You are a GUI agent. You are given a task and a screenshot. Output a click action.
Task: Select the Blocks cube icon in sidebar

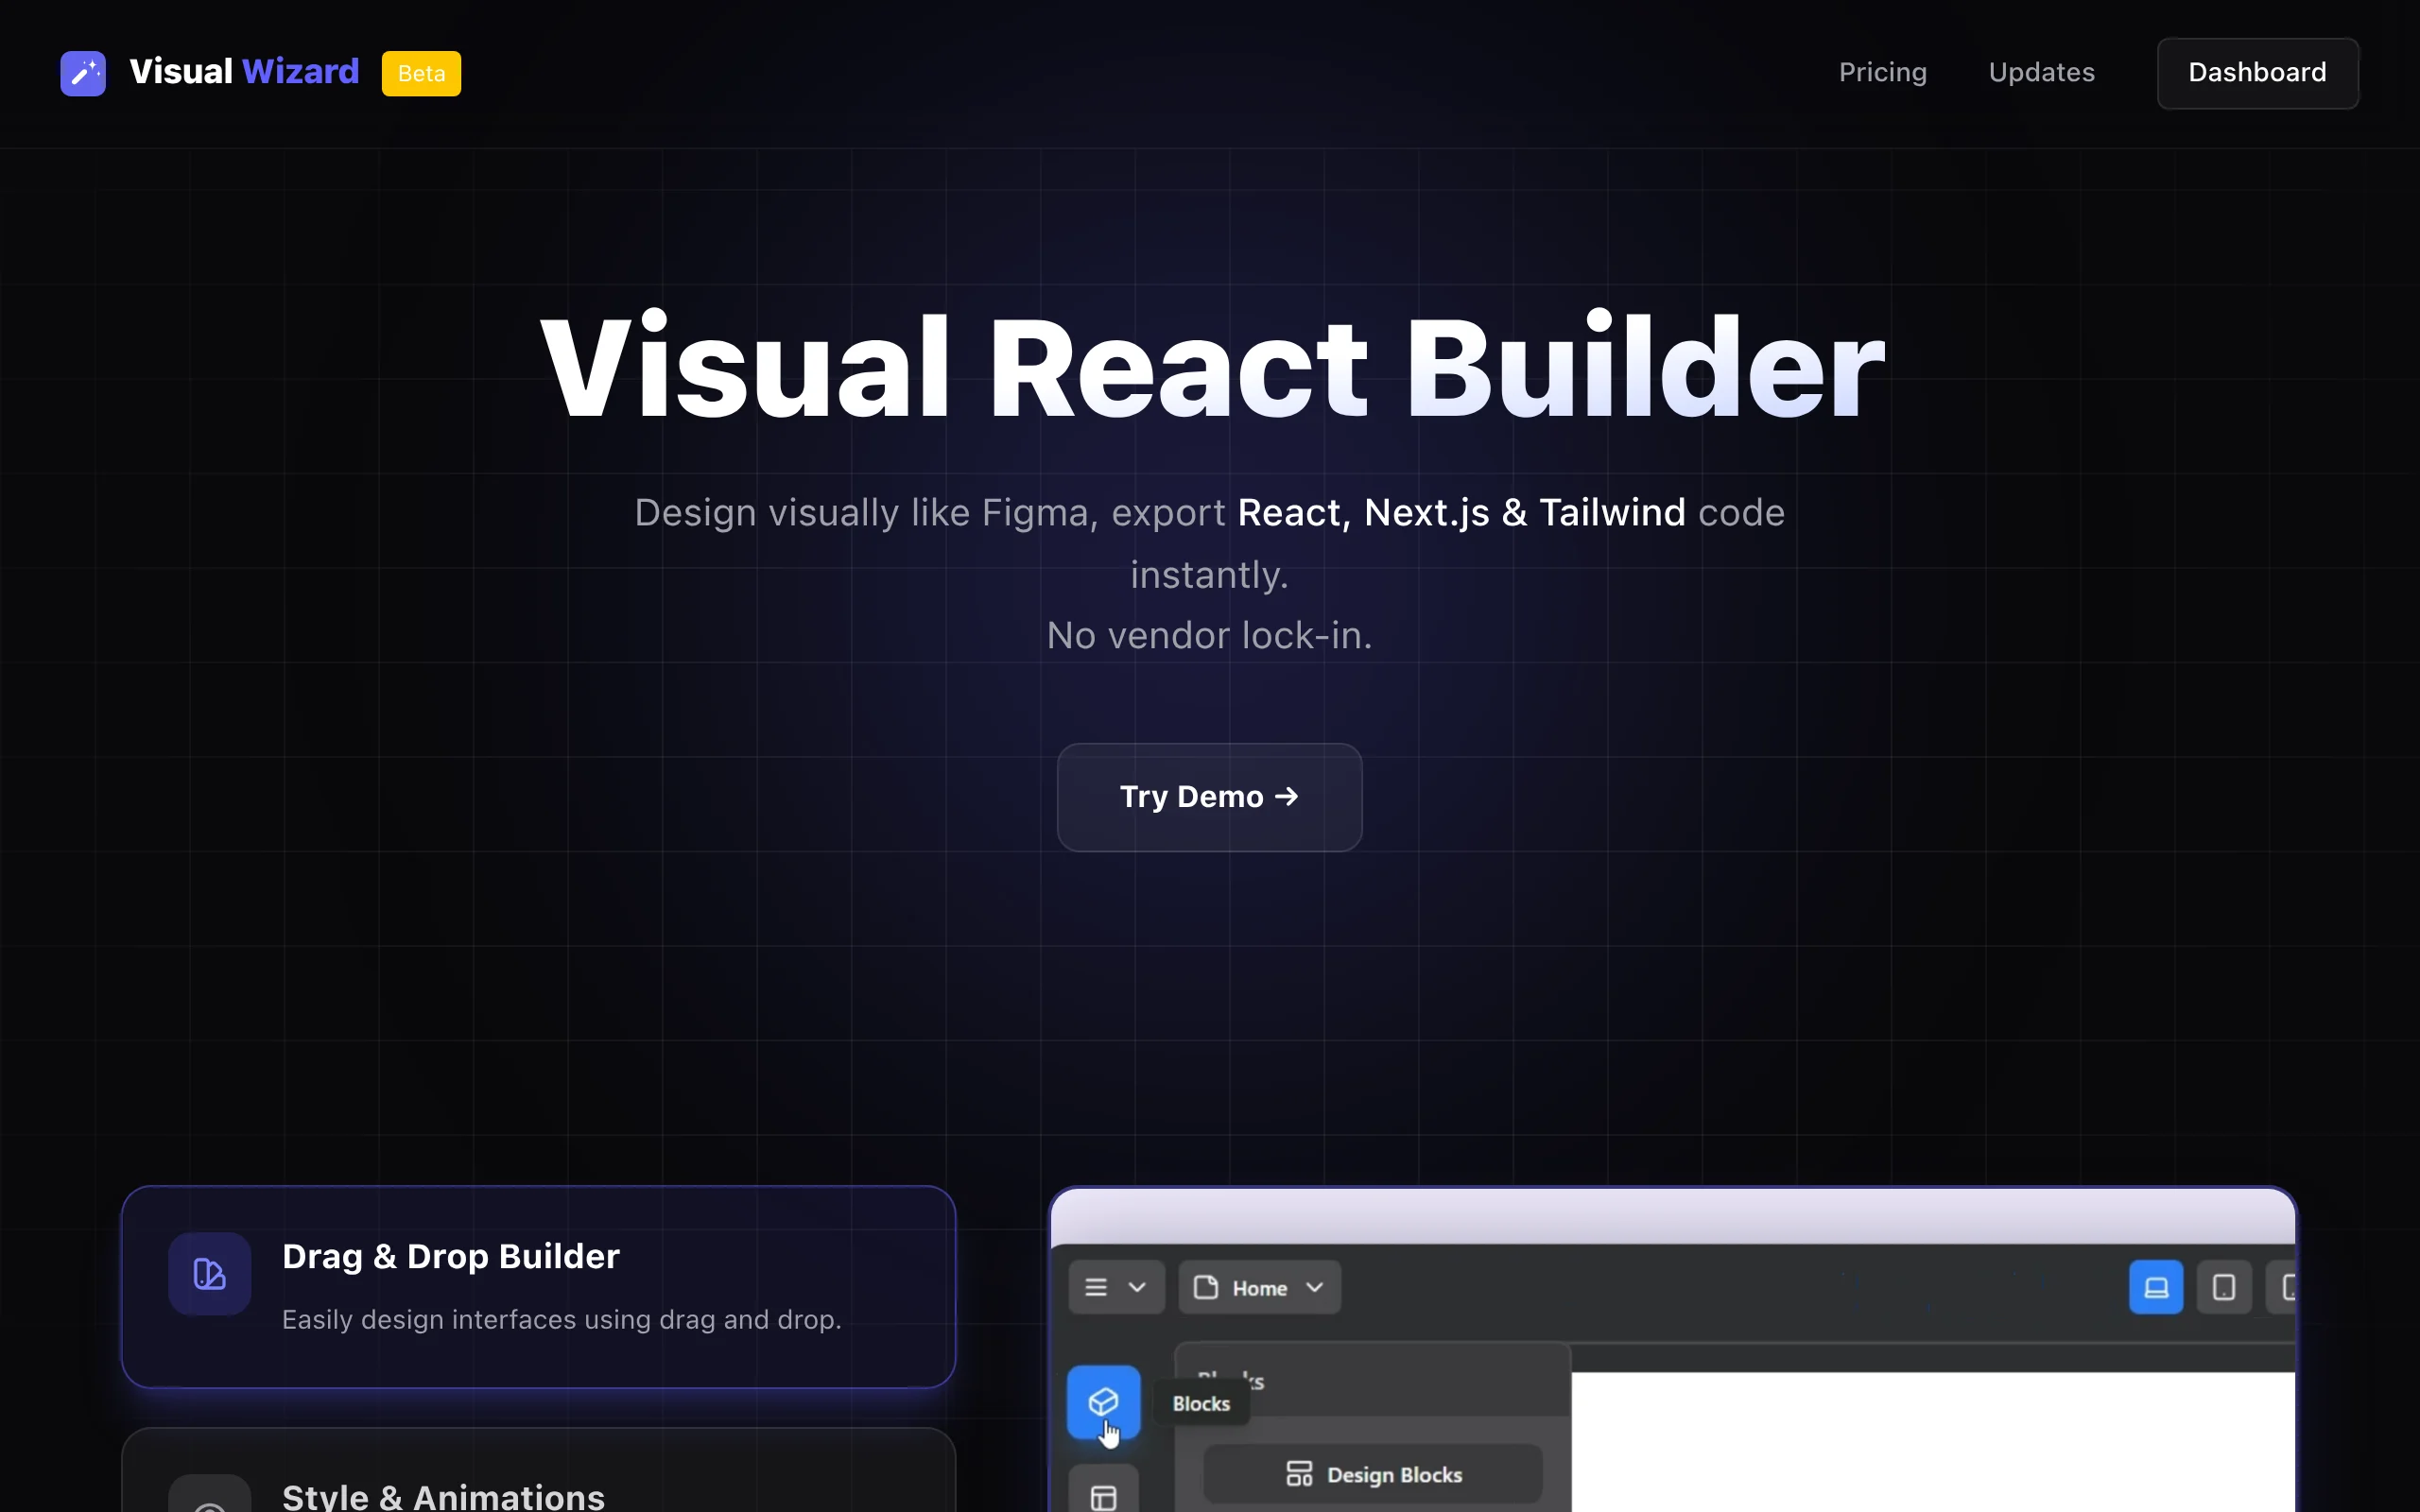pos(1103,1401)
